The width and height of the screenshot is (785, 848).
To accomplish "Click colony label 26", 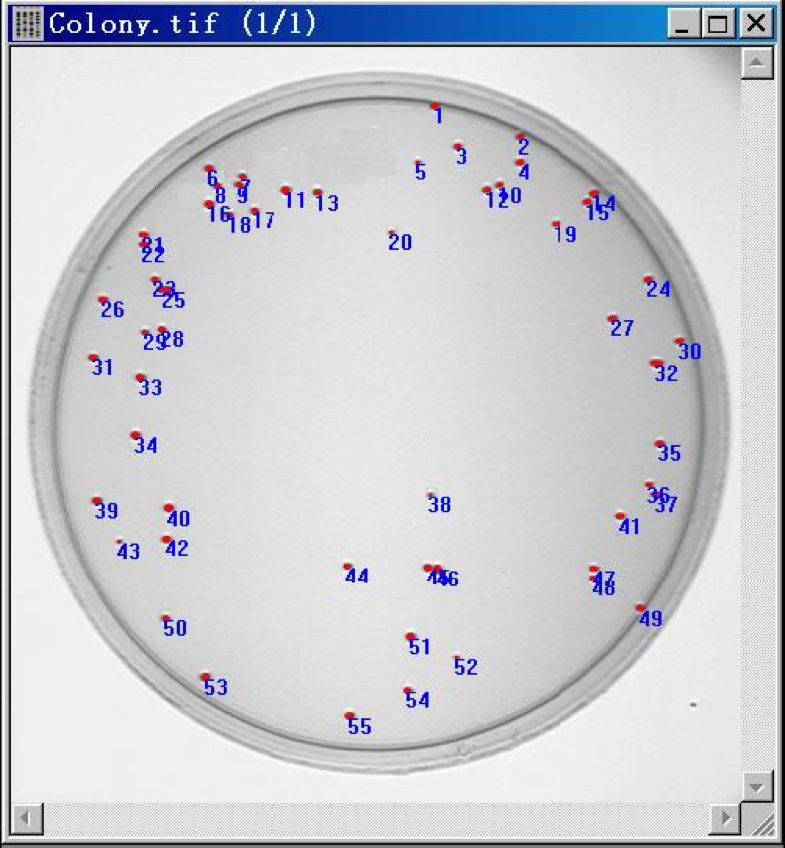I will point(112,309).
